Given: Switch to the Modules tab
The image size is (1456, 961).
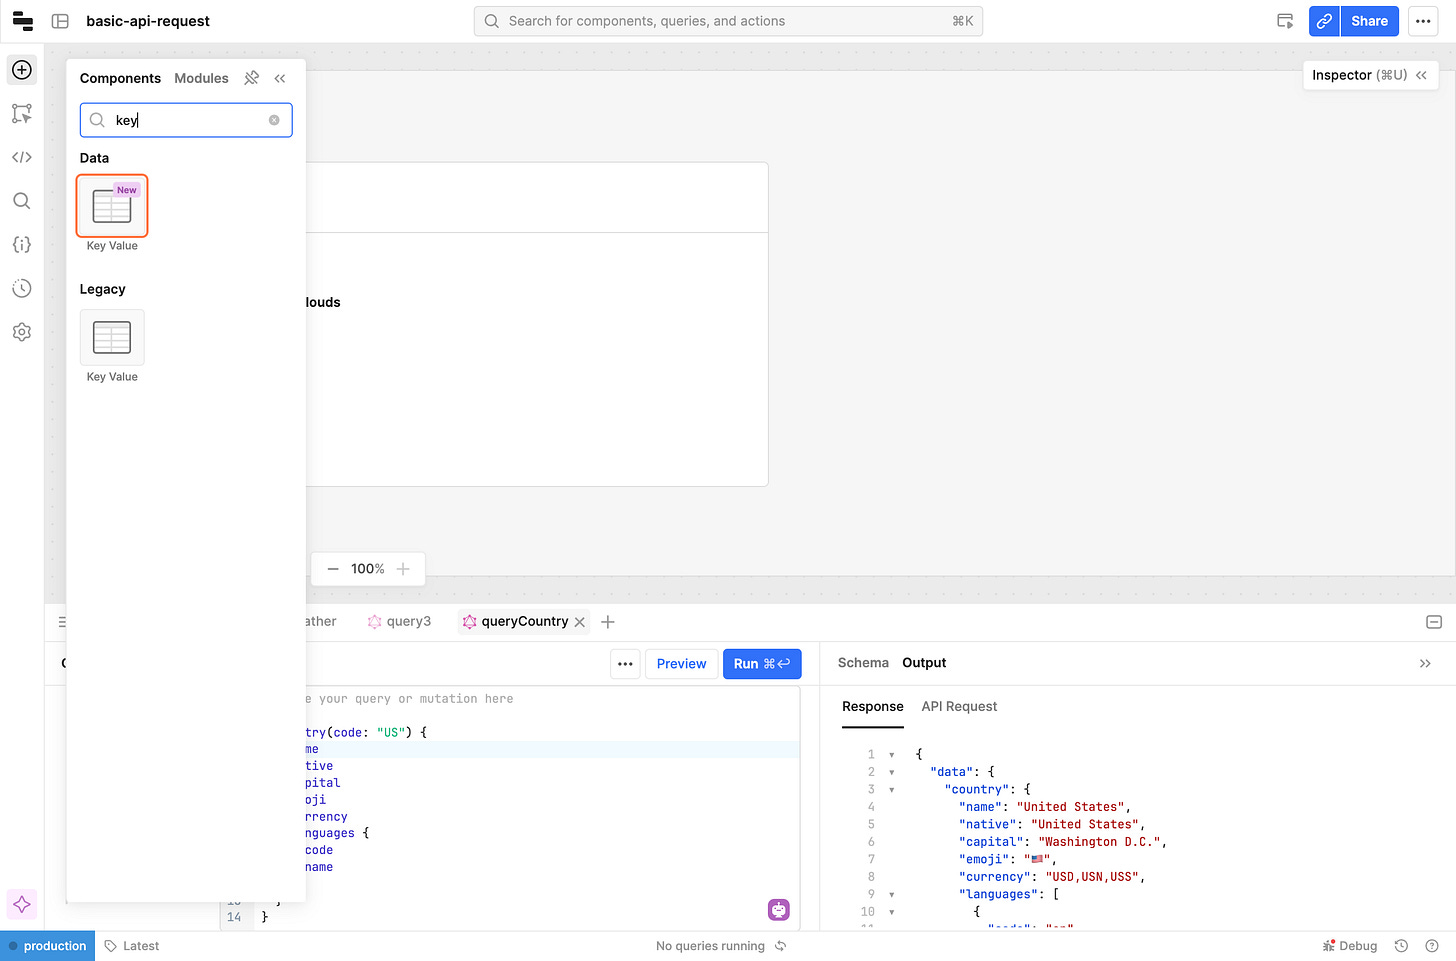Looking at the screenshot, I should pyautogui.click(x=201, y=78).
